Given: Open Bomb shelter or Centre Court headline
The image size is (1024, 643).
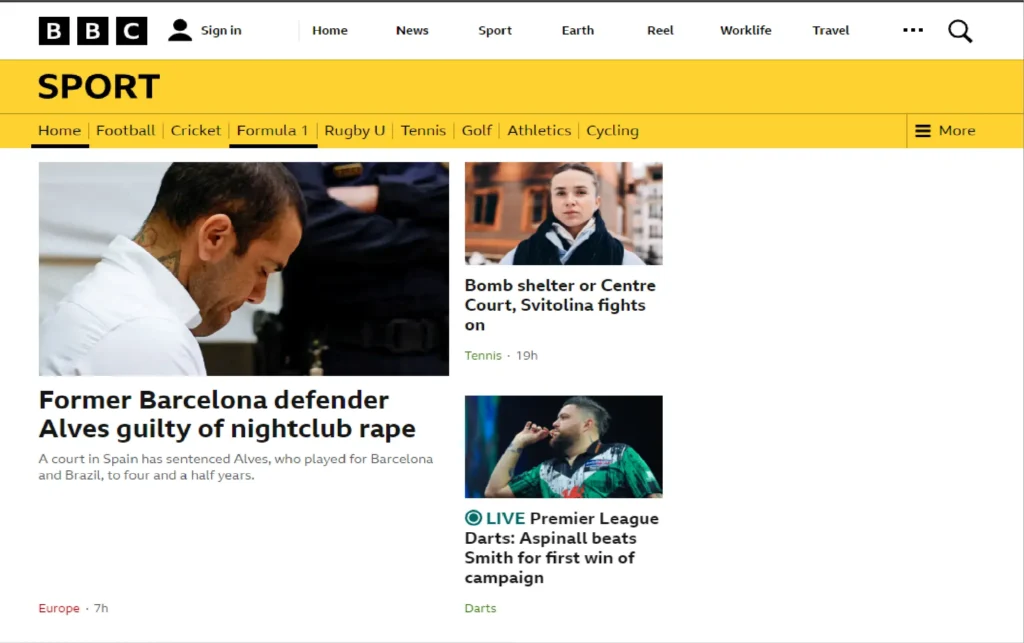Looking at the screenshot, I should click(560, 305).
